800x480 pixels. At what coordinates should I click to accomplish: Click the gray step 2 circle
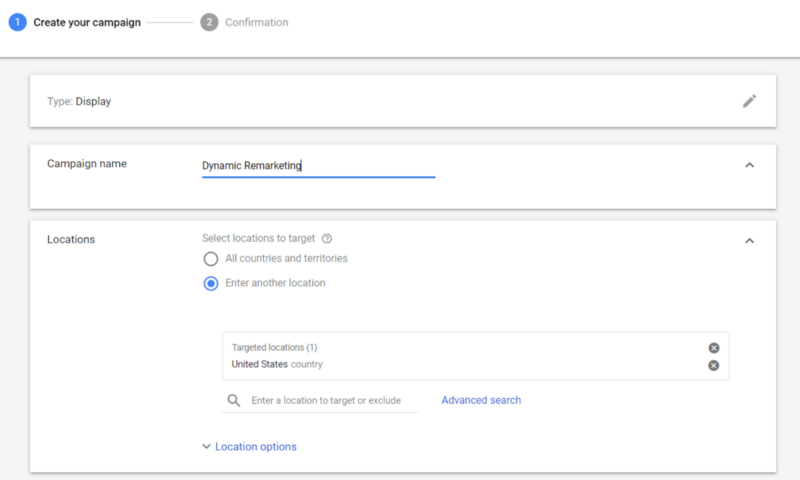click(x=209, y=22)
